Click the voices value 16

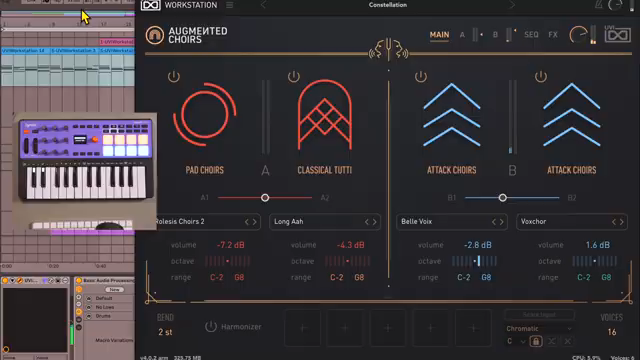click(611, 332)
